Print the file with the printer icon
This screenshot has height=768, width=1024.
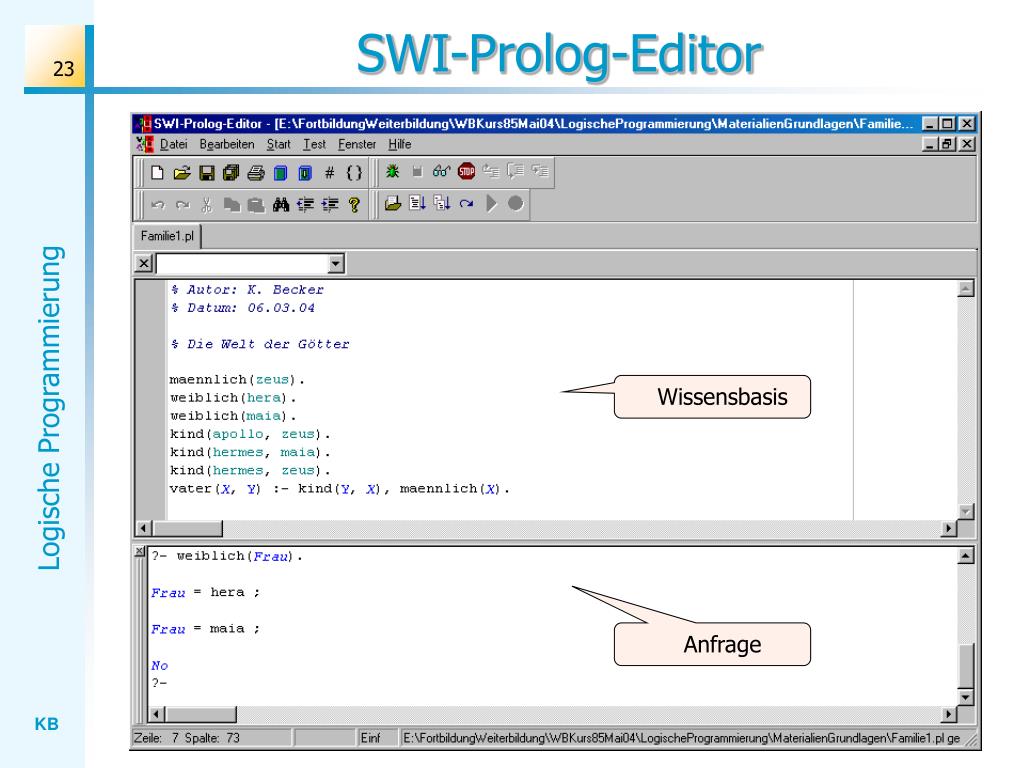(256, 173)
